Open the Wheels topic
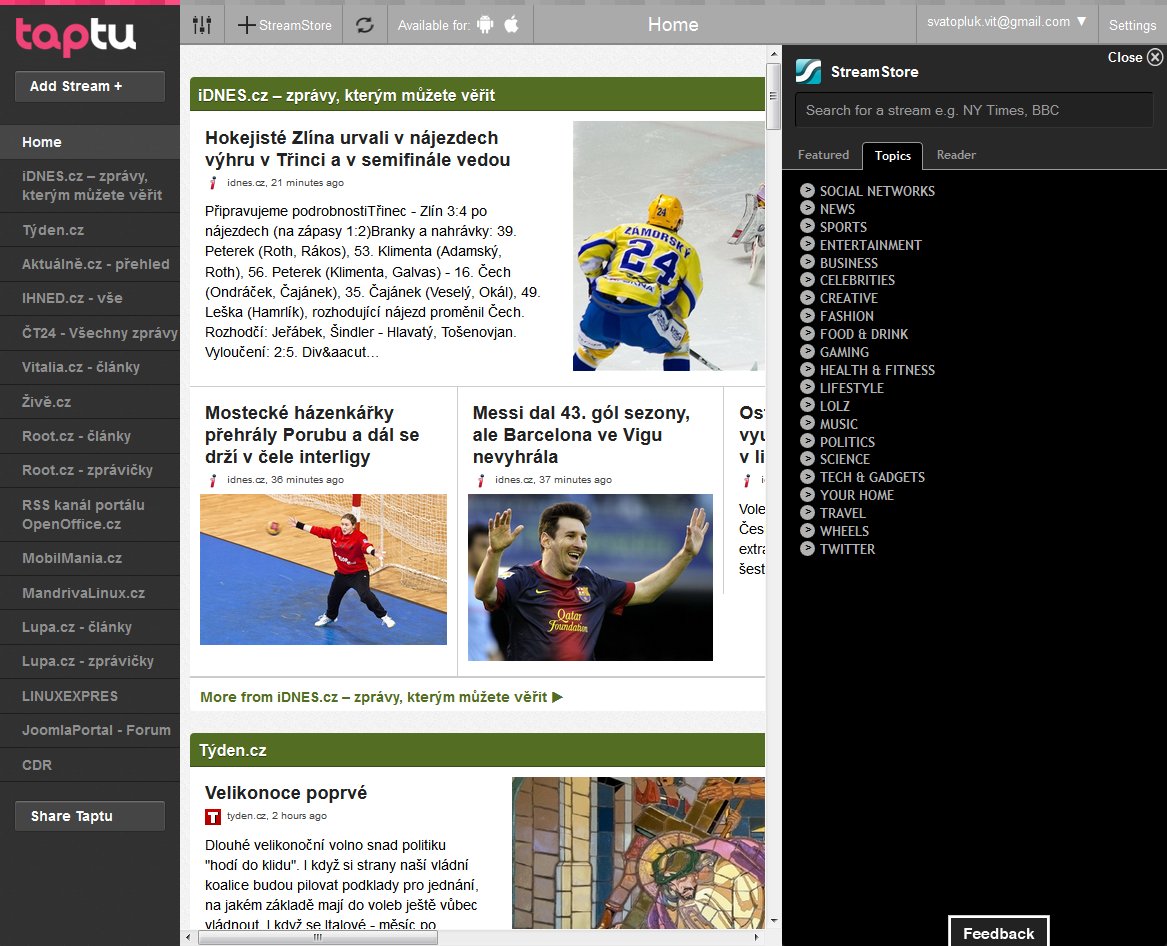Image resolution: width=1167 pixels, height=946 pixels. pyautogui.click(x=844, y=531)
